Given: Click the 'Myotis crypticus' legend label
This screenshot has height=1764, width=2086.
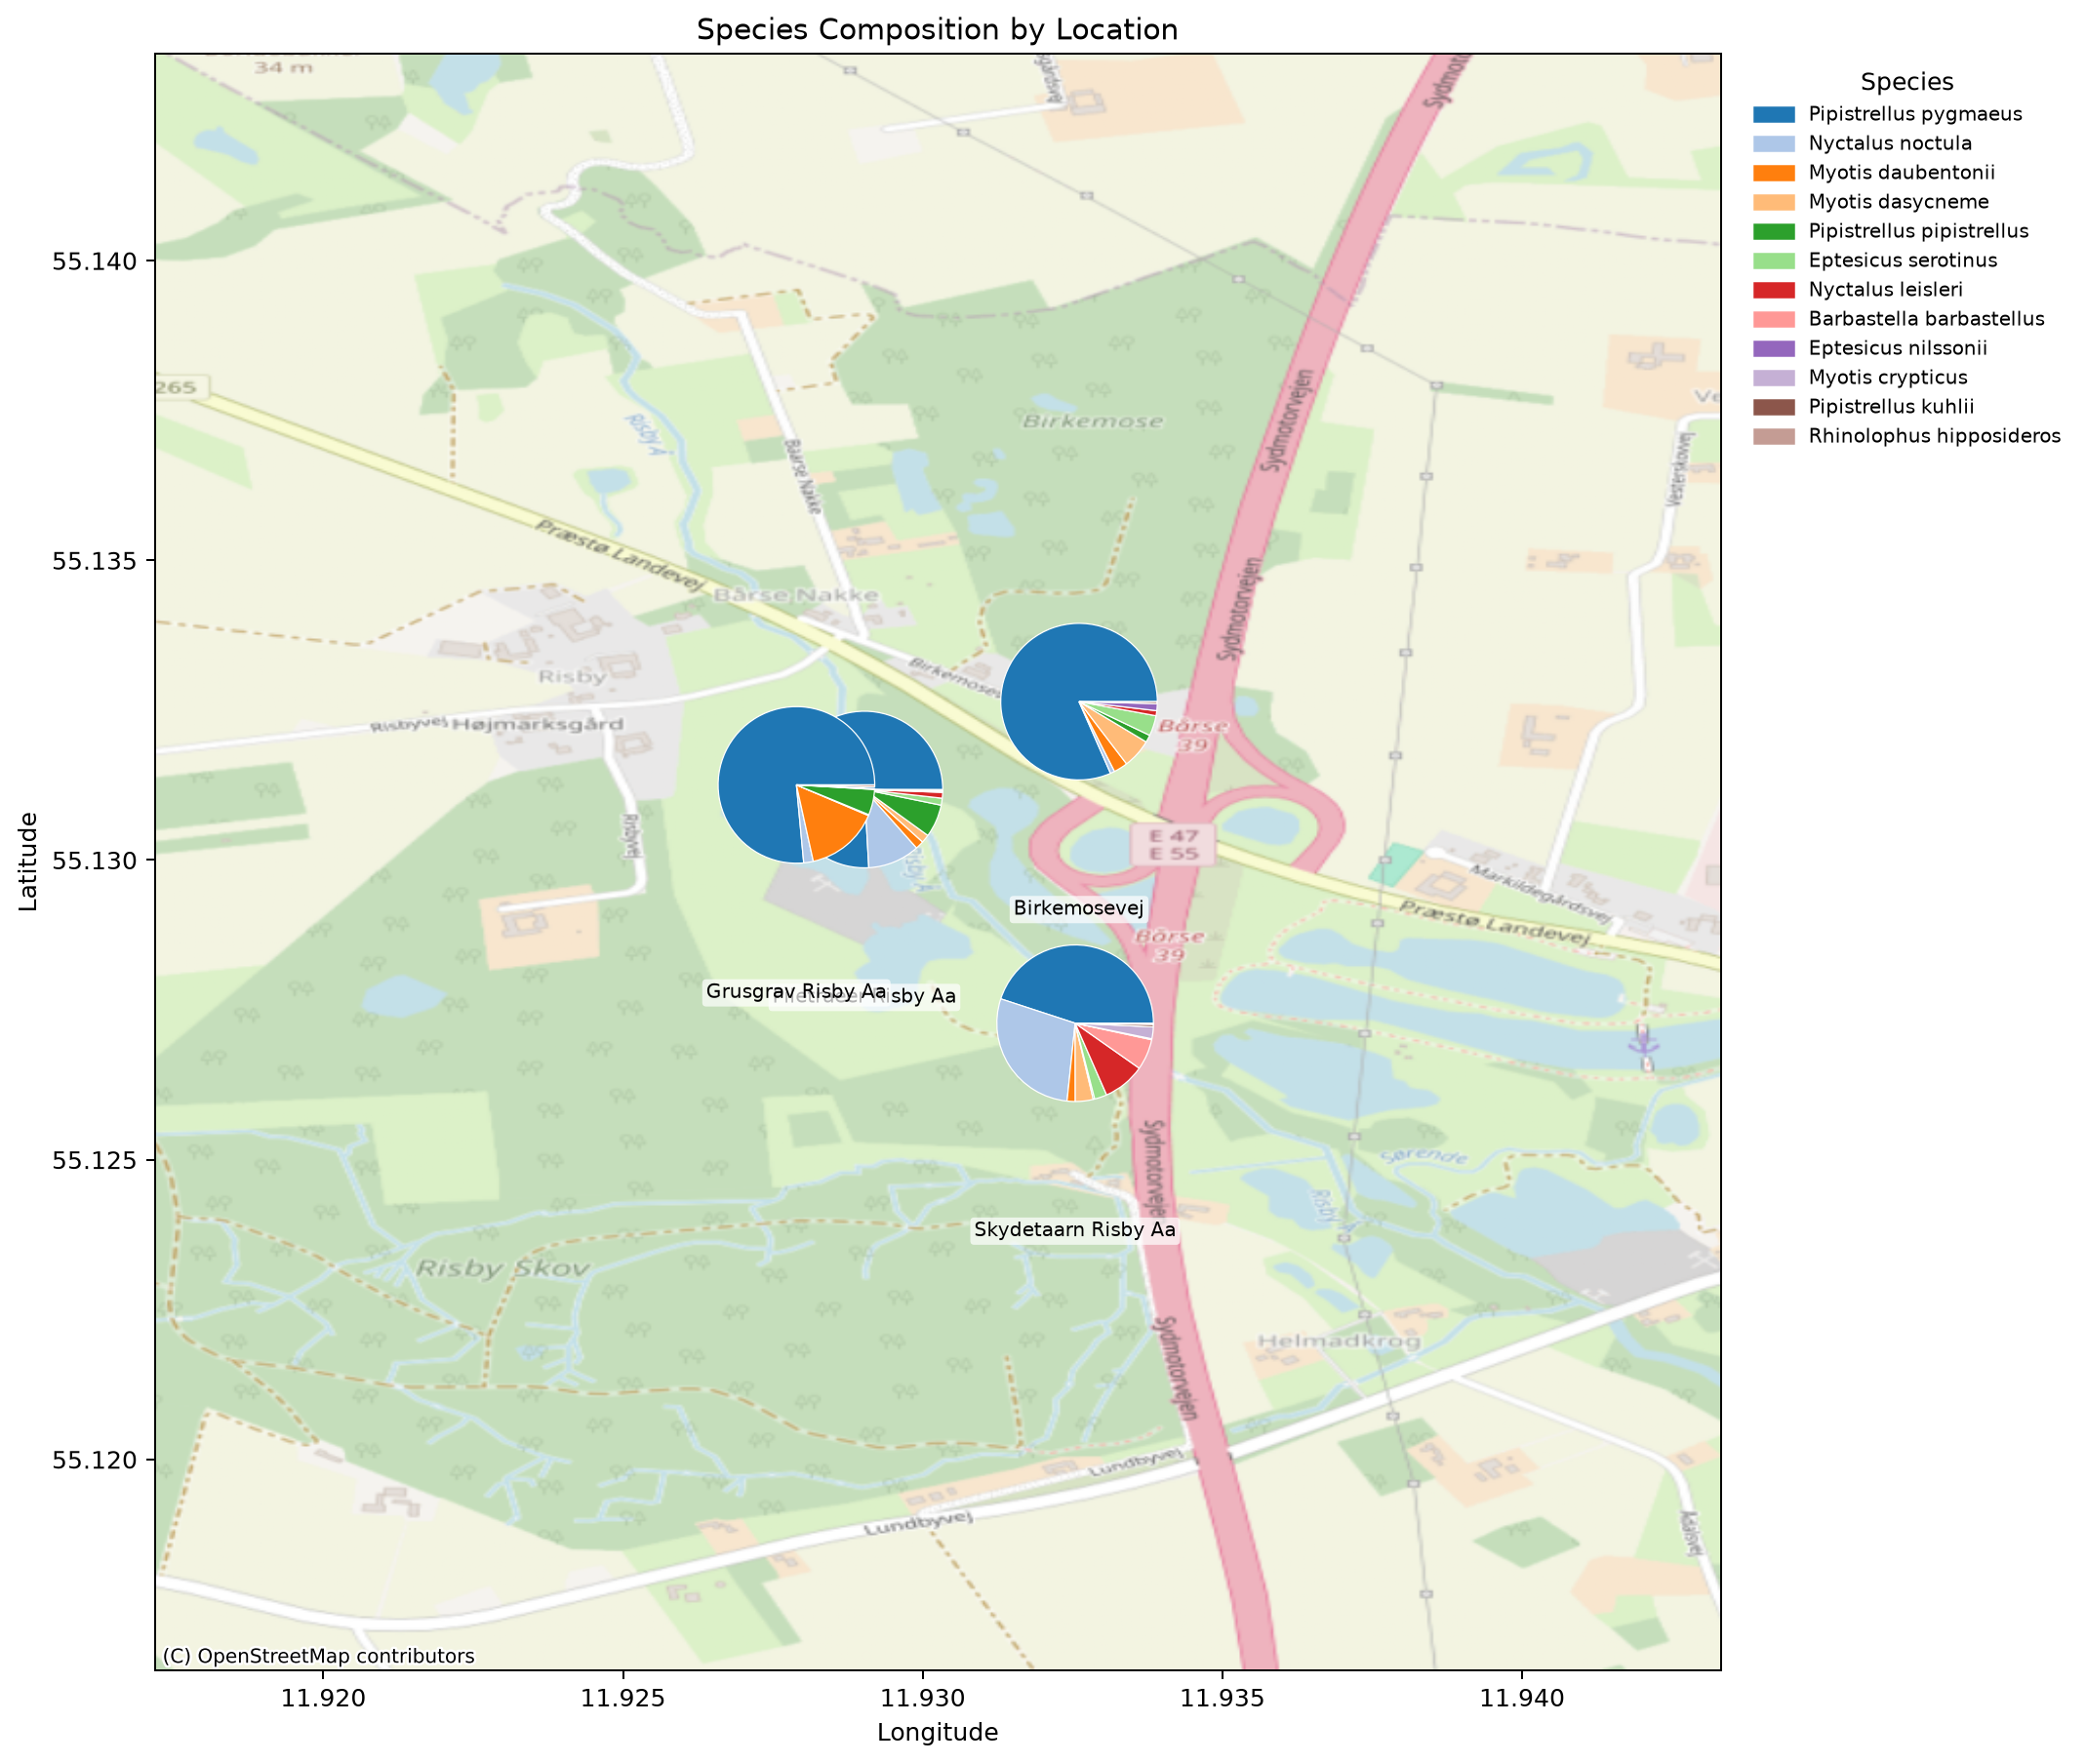Looking at the screenshot, I should (1887, 378).
